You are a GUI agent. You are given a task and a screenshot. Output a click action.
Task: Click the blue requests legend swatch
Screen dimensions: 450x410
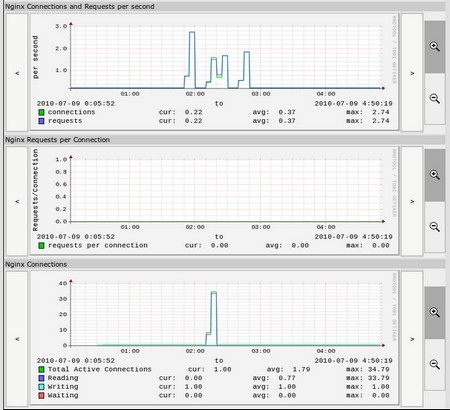(41, 121)
